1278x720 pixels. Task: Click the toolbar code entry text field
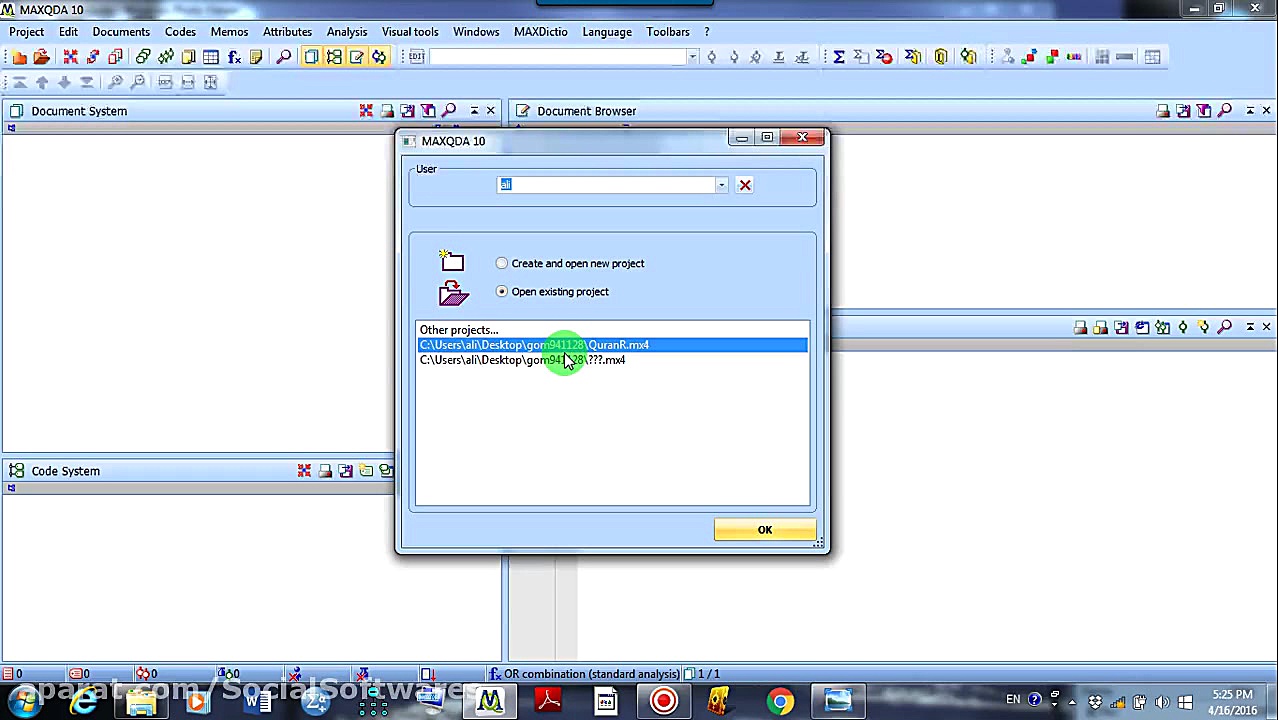click(558, 57)
